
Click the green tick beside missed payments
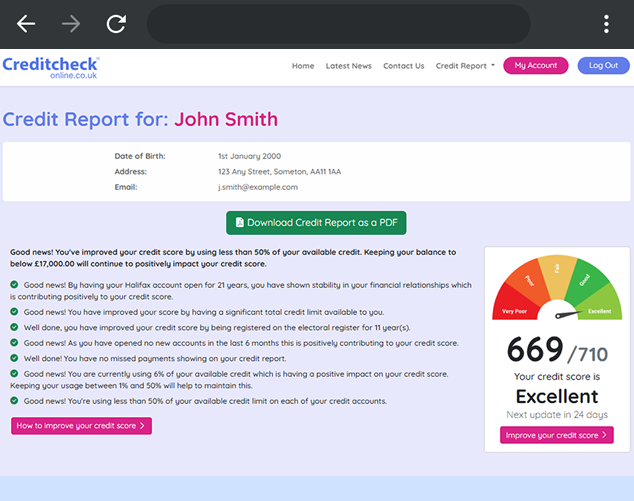point(14,358)
